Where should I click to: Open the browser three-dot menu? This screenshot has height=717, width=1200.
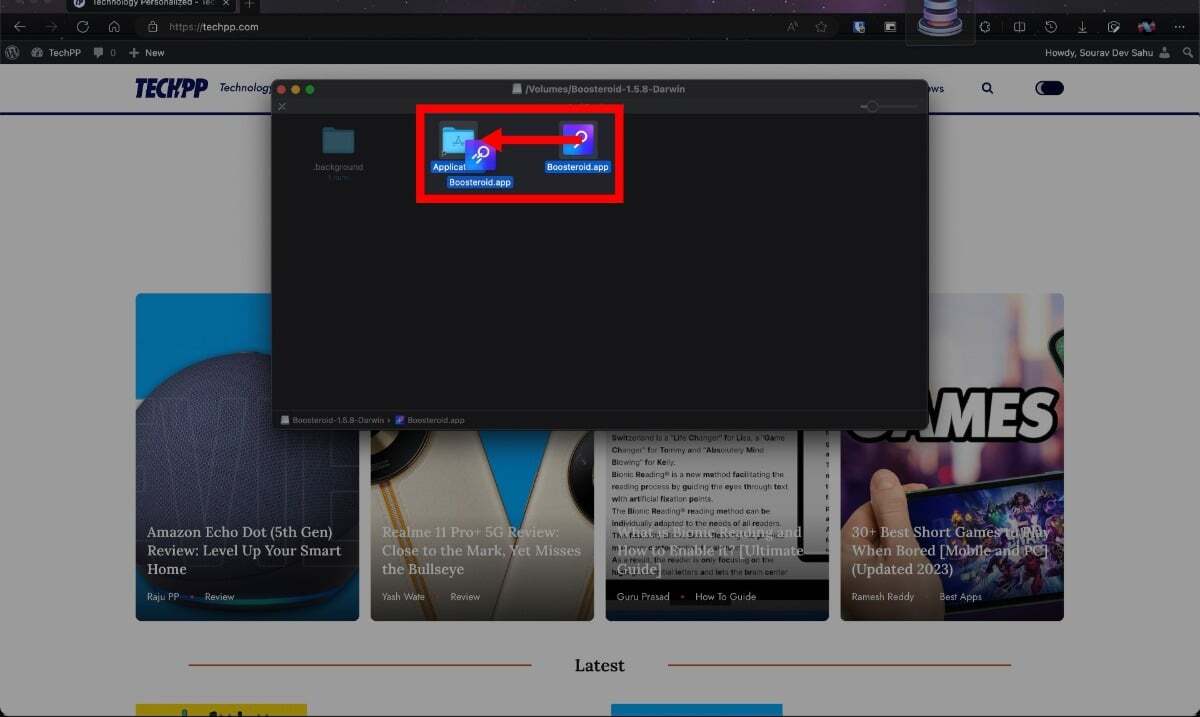coord(1177,27)
